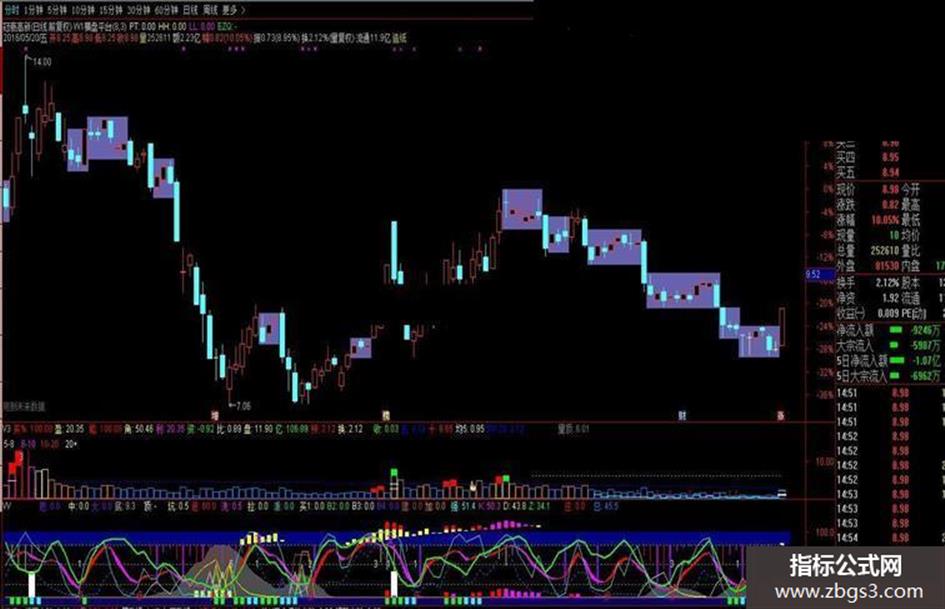Image resolution: width=945 pixels, height=609 pixels.
Task: Select the 15分钟 period tab
Action: [111, 10]
